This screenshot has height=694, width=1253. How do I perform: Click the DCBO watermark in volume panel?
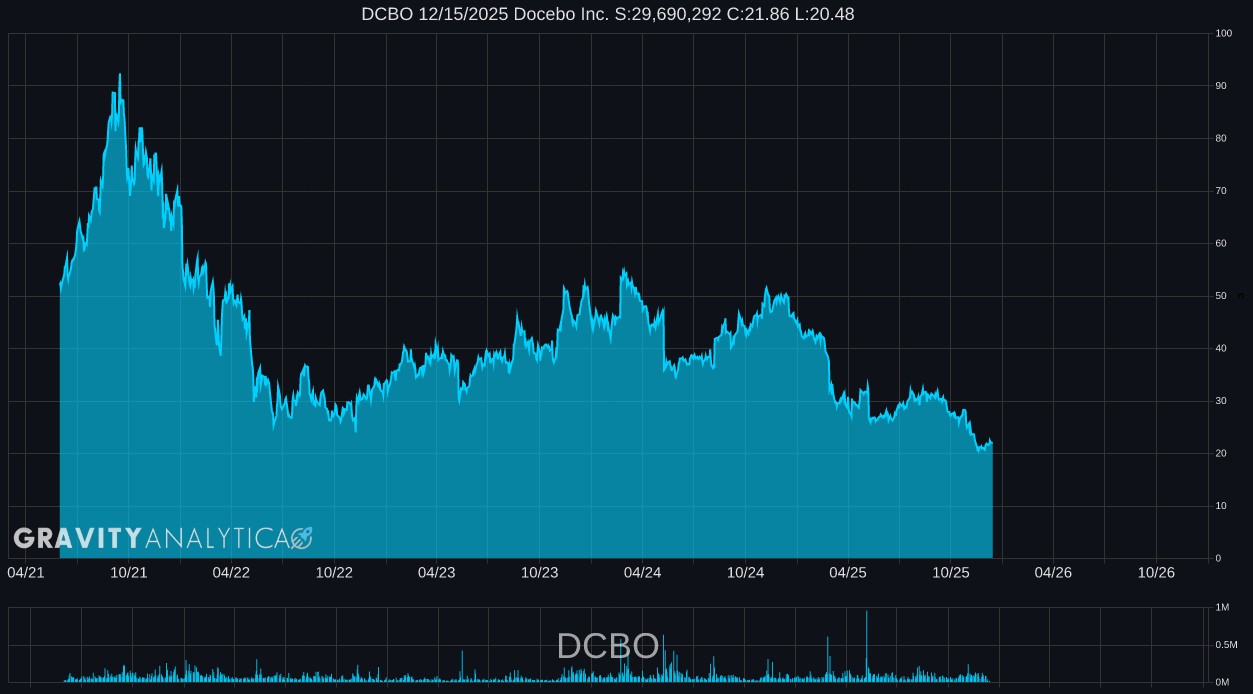point(607,646)
